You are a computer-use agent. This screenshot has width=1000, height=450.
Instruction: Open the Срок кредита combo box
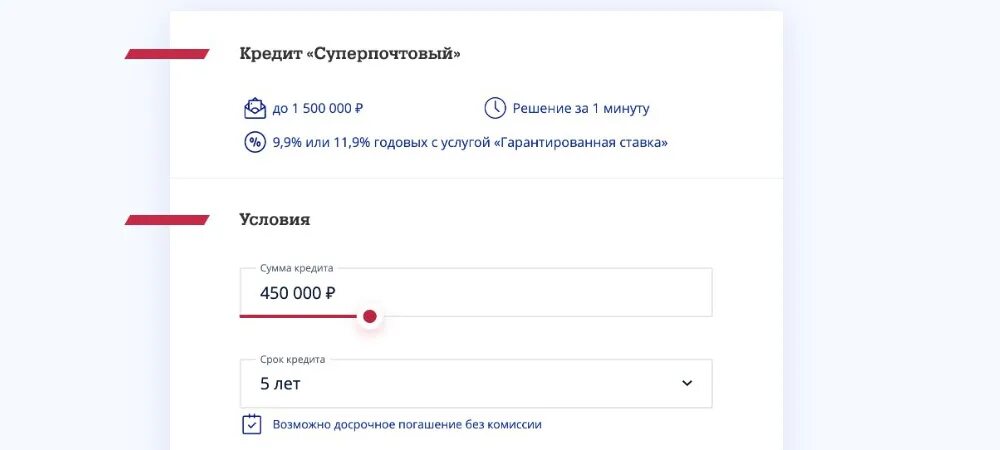click(x=476, y=384)
